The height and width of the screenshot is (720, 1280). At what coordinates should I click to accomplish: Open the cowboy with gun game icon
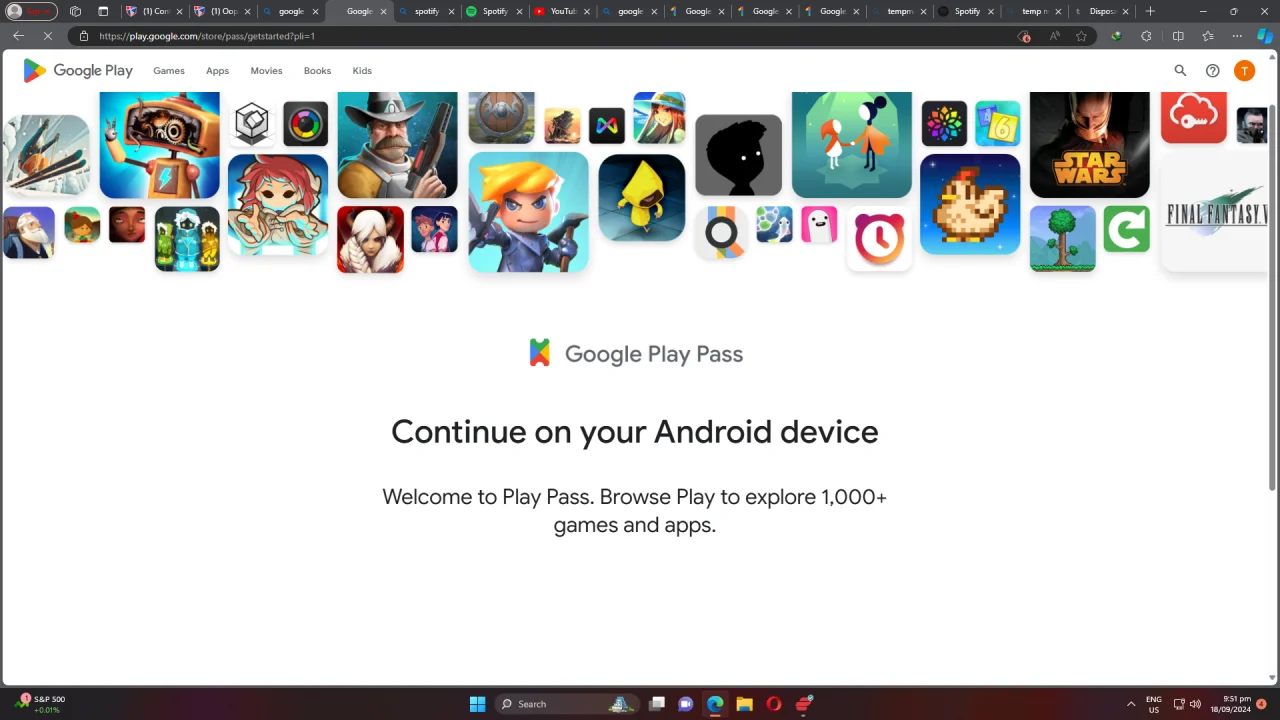(x=397, y=144)
